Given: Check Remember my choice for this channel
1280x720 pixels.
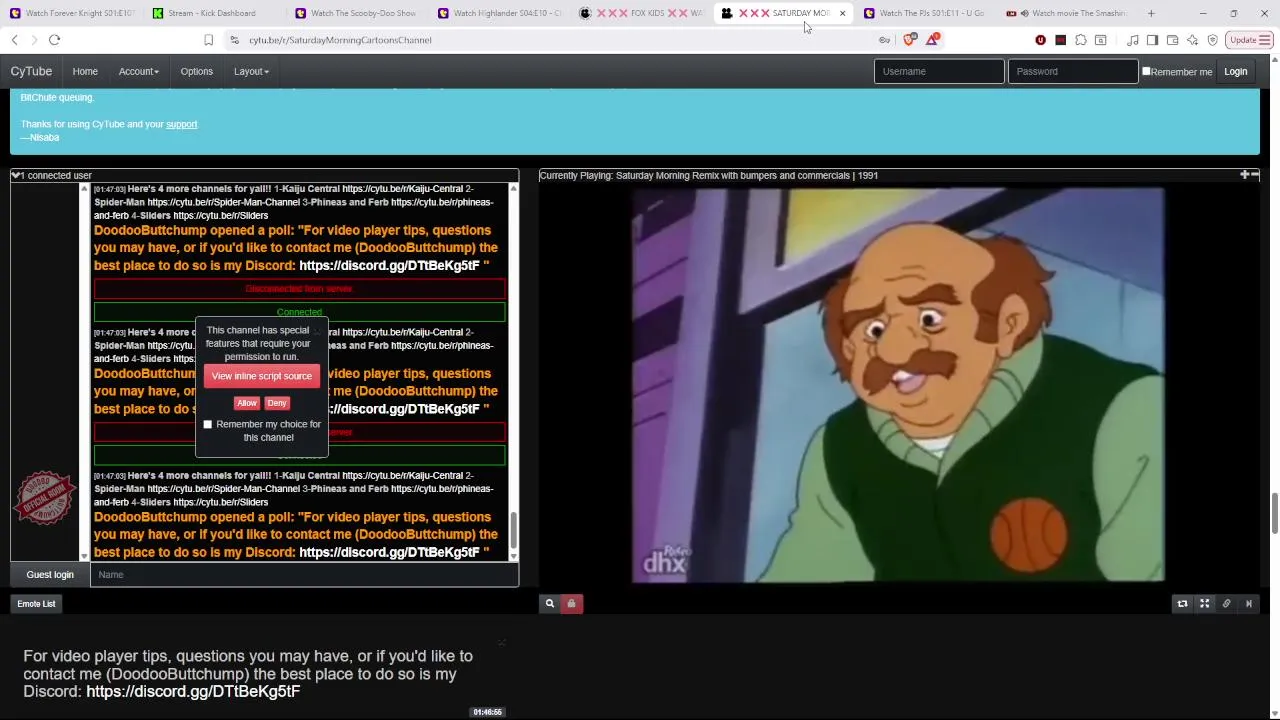Looking at the screenshot, I should (208, 425).
